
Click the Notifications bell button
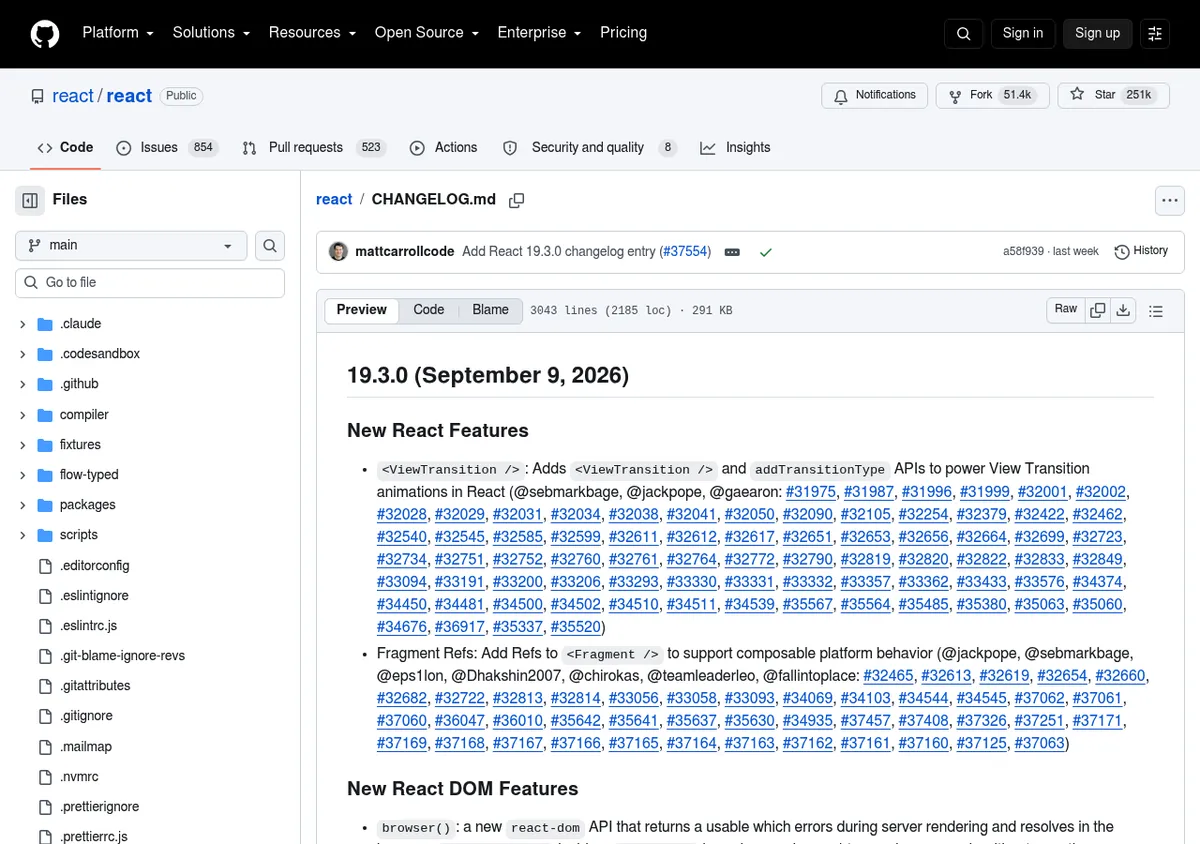(x=875, y=95)
